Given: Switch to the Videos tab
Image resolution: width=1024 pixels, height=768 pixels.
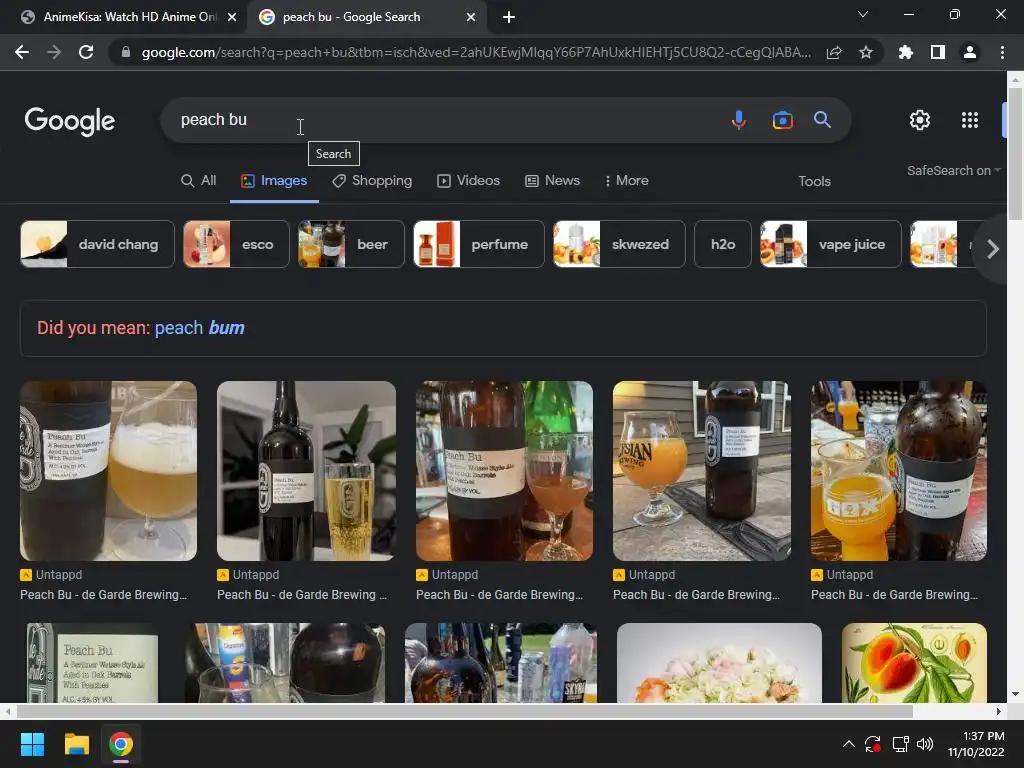Looking at the screenshot, I should coord(468,181).
